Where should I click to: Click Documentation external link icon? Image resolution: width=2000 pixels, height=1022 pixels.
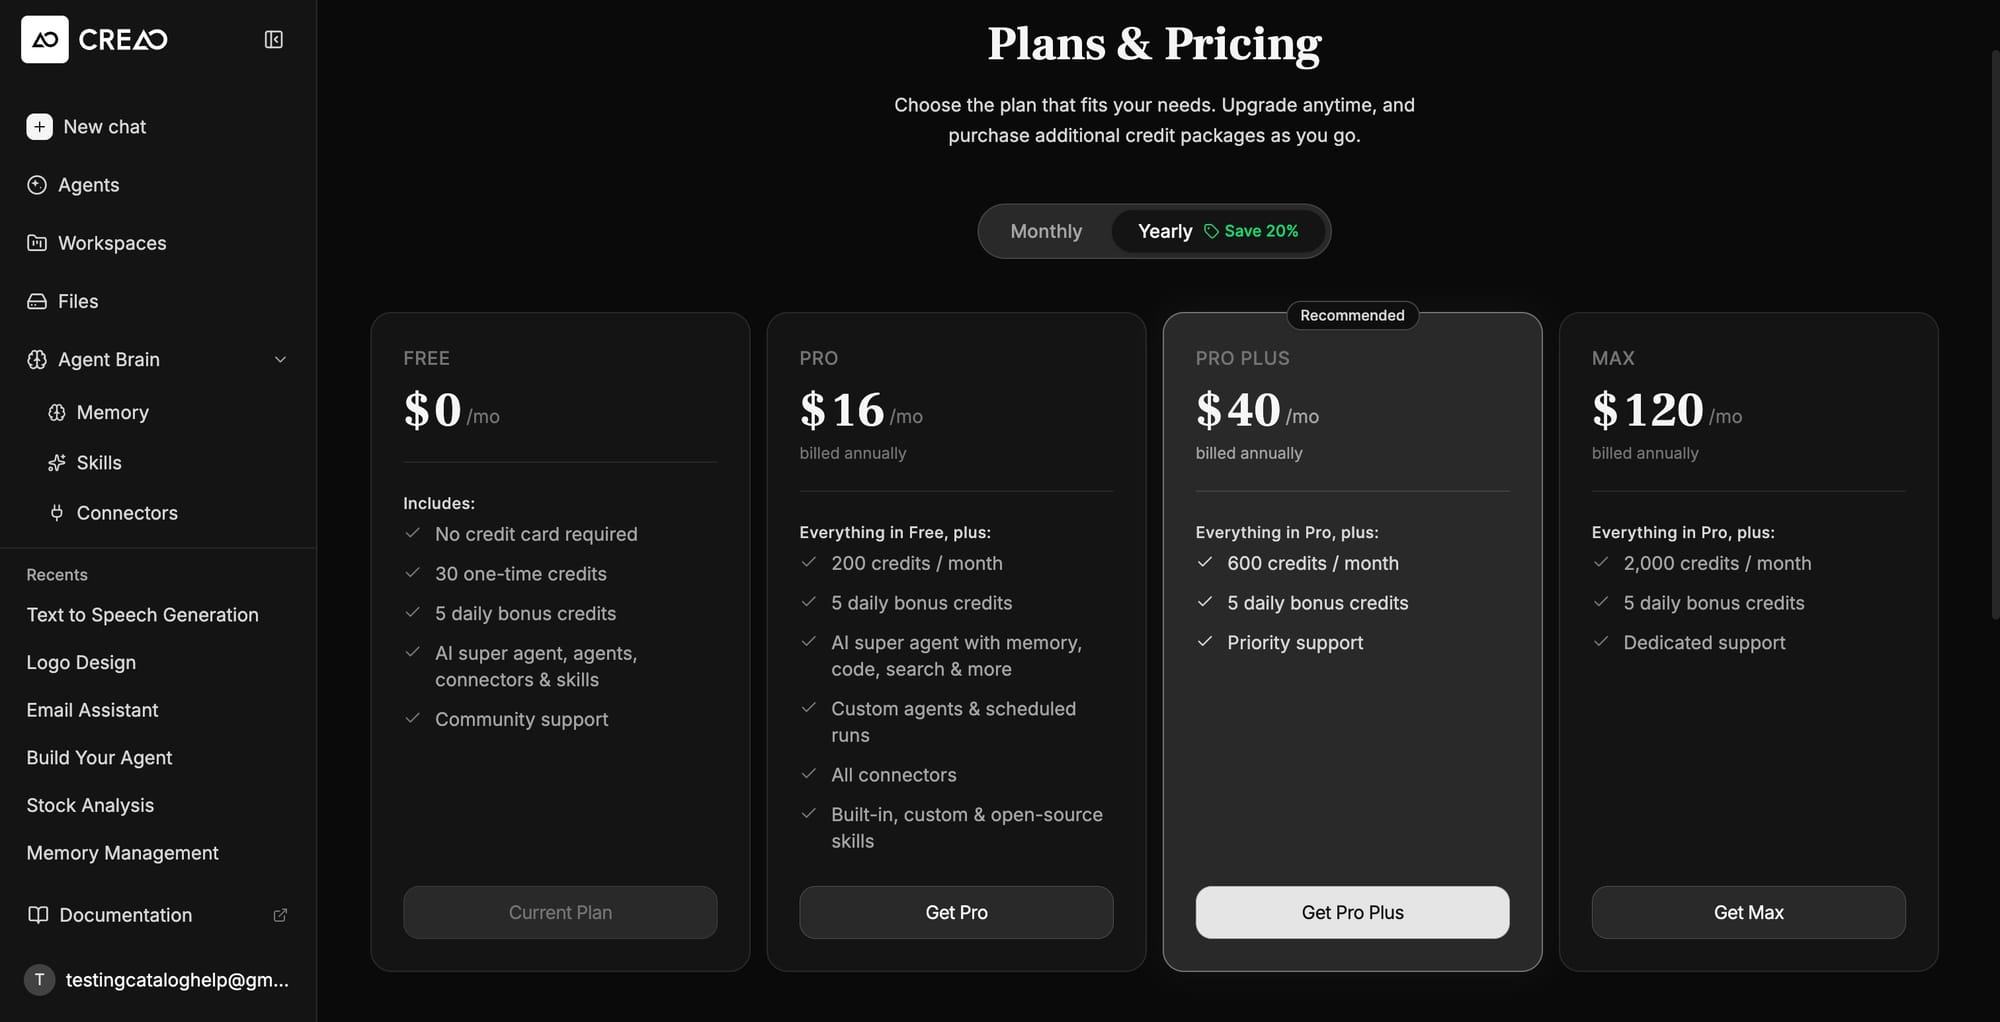(280, 915)
